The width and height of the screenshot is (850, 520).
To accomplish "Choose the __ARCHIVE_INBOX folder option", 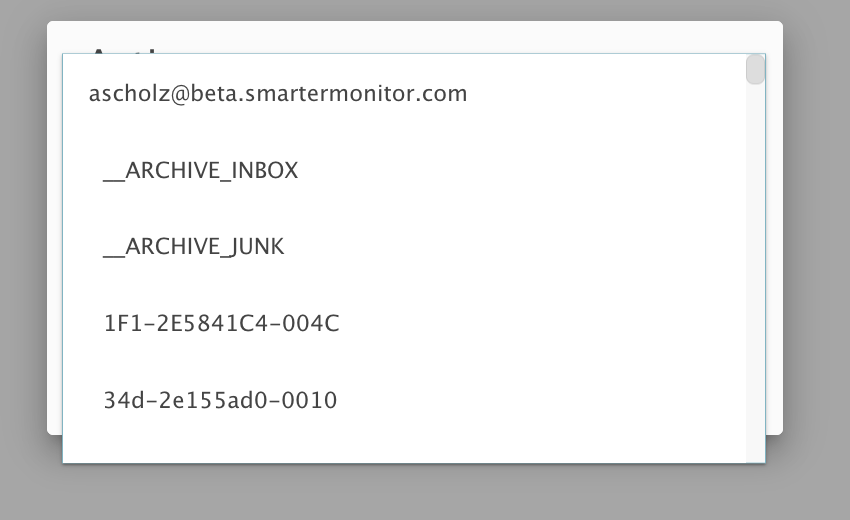I will point(200,171).
